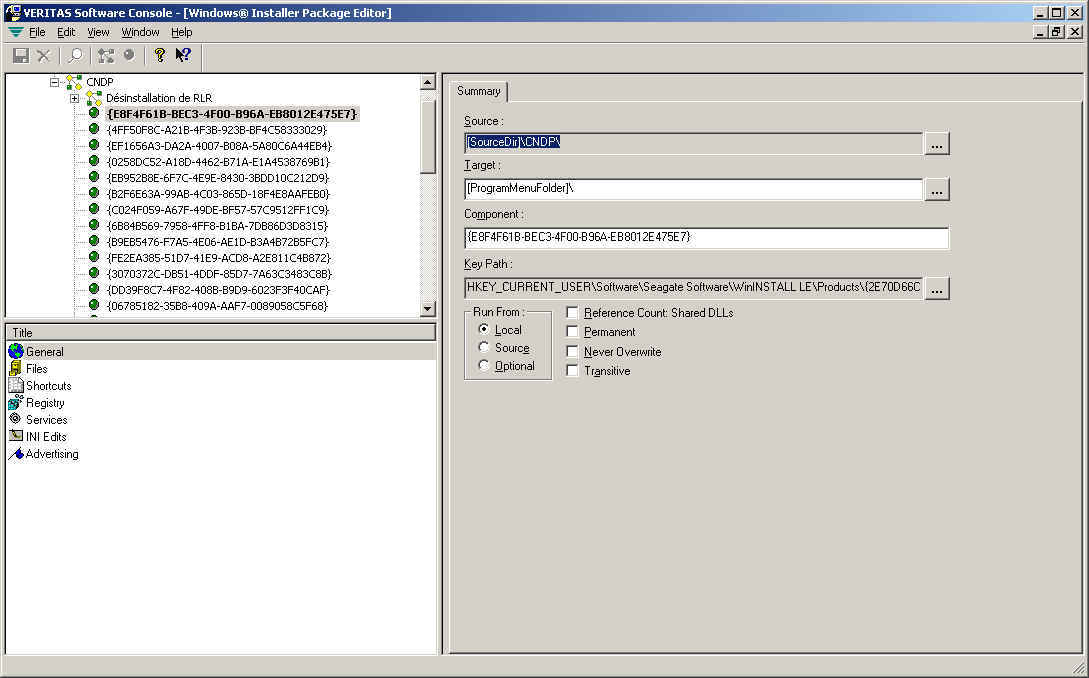The image size is (1089, 678).
Task: Select component {06785182-35B8-409A-AAF7-0089058C5F68}
Action: [x=217, y=306]
